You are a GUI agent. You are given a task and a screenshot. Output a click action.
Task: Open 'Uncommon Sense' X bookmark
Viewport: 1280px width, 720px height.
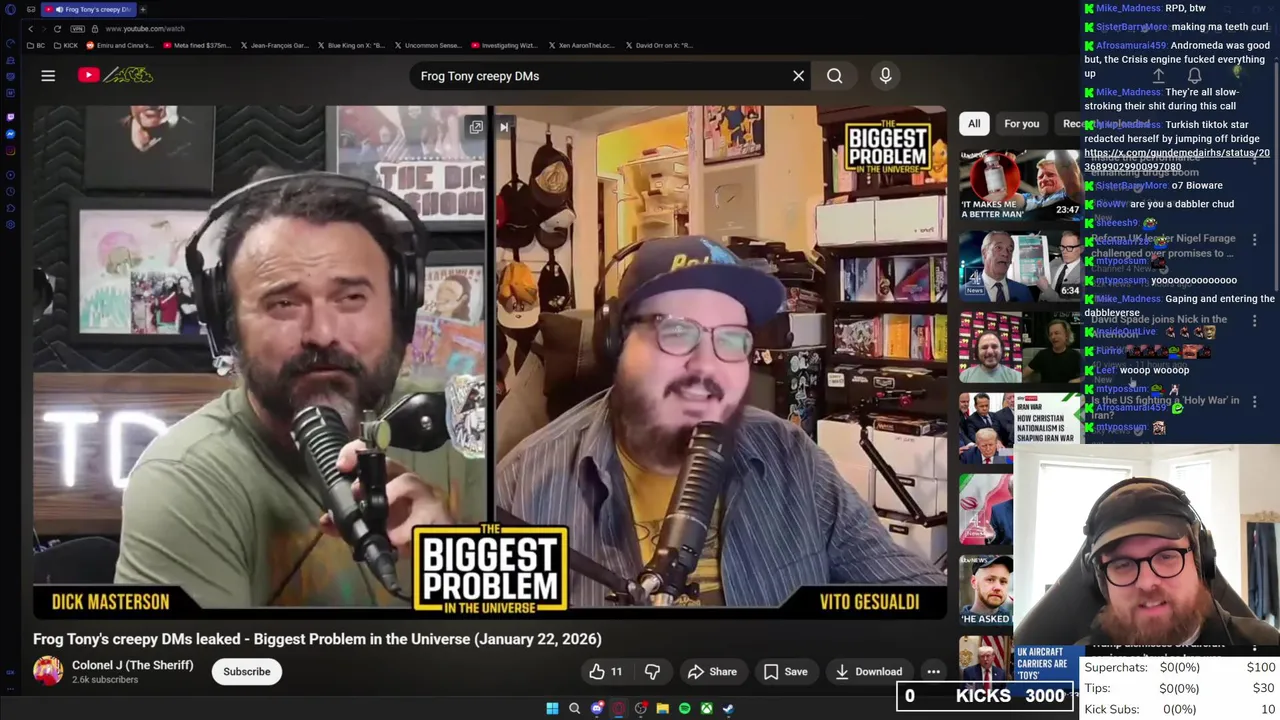point(428,45)
